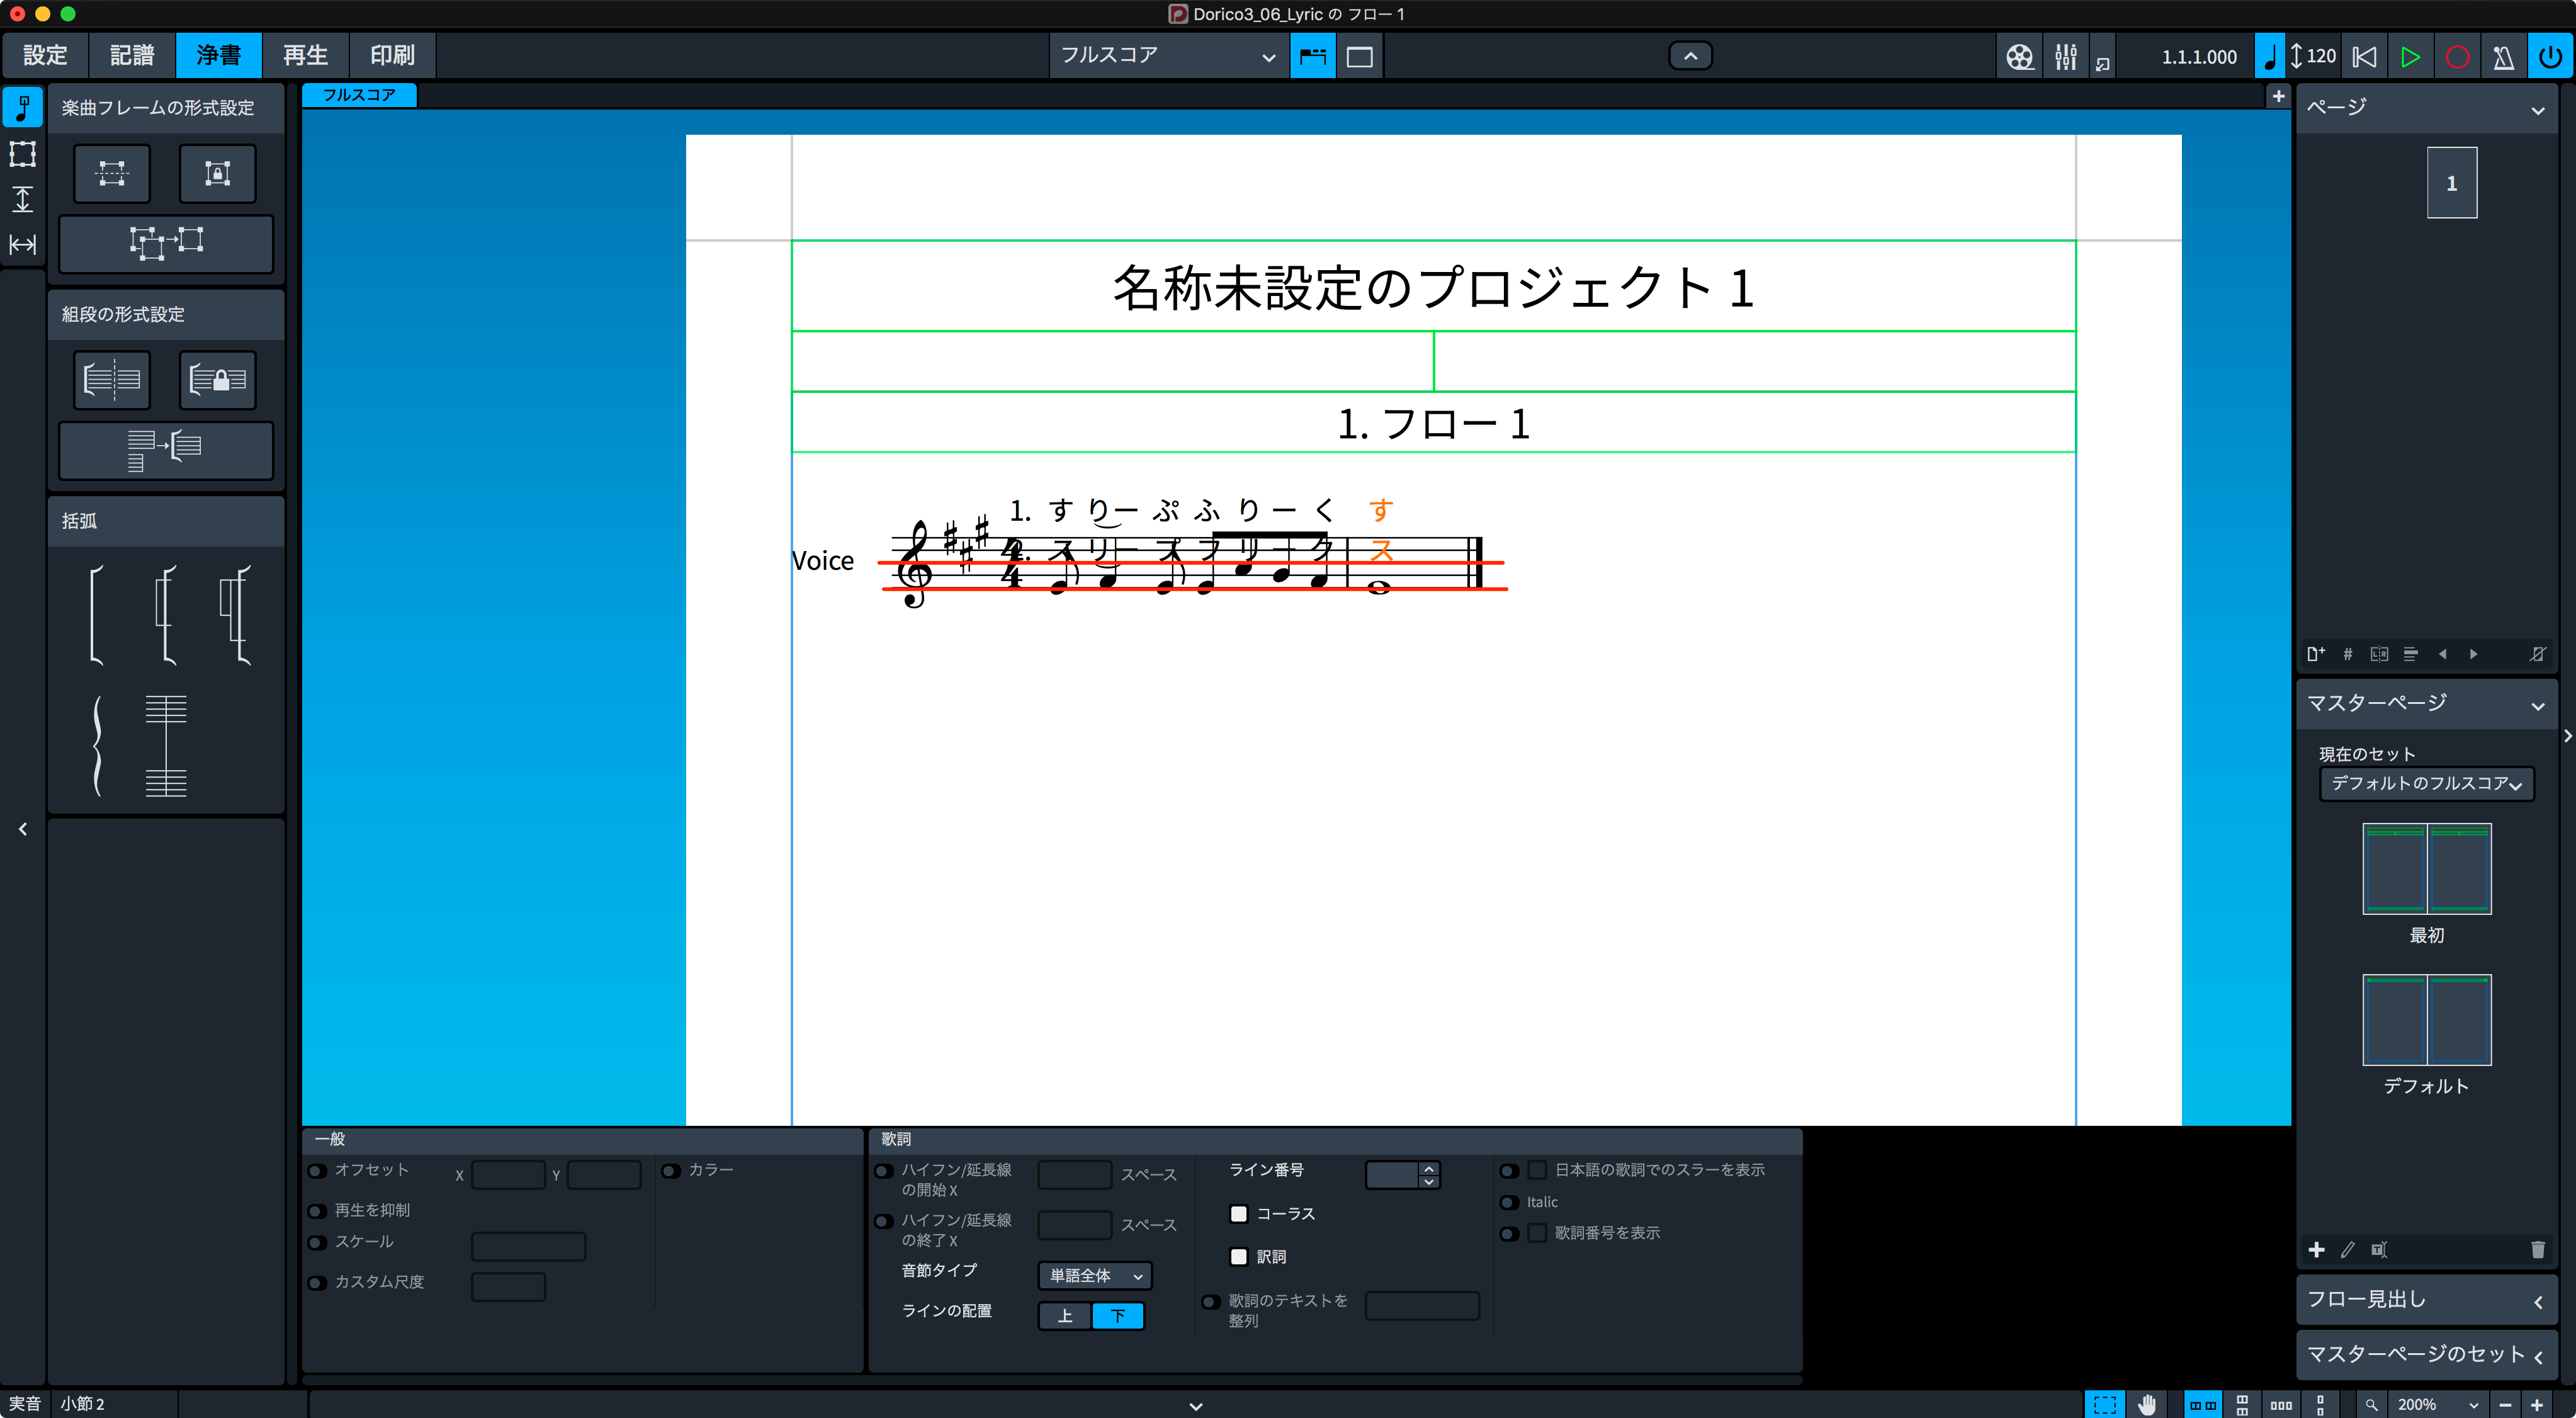This screenshot has width=2576, height=1418.
Task: Collapse the マスターページ panel section
Action: pos(2537,706)
